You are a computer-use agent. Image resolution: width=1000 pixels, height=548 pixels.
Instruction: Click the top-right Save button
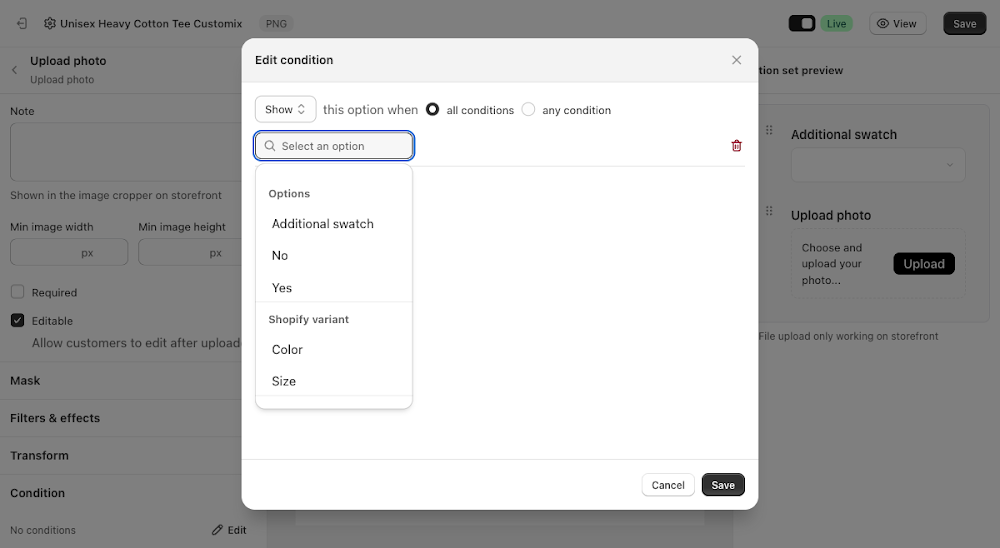(x=964, y=24)
